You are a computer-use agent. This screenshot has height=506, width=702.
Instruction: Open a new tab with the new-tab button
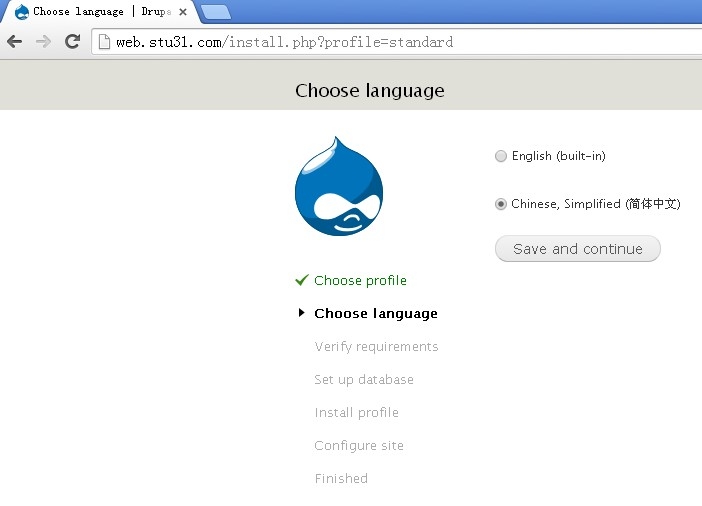(x=215, y=12)
